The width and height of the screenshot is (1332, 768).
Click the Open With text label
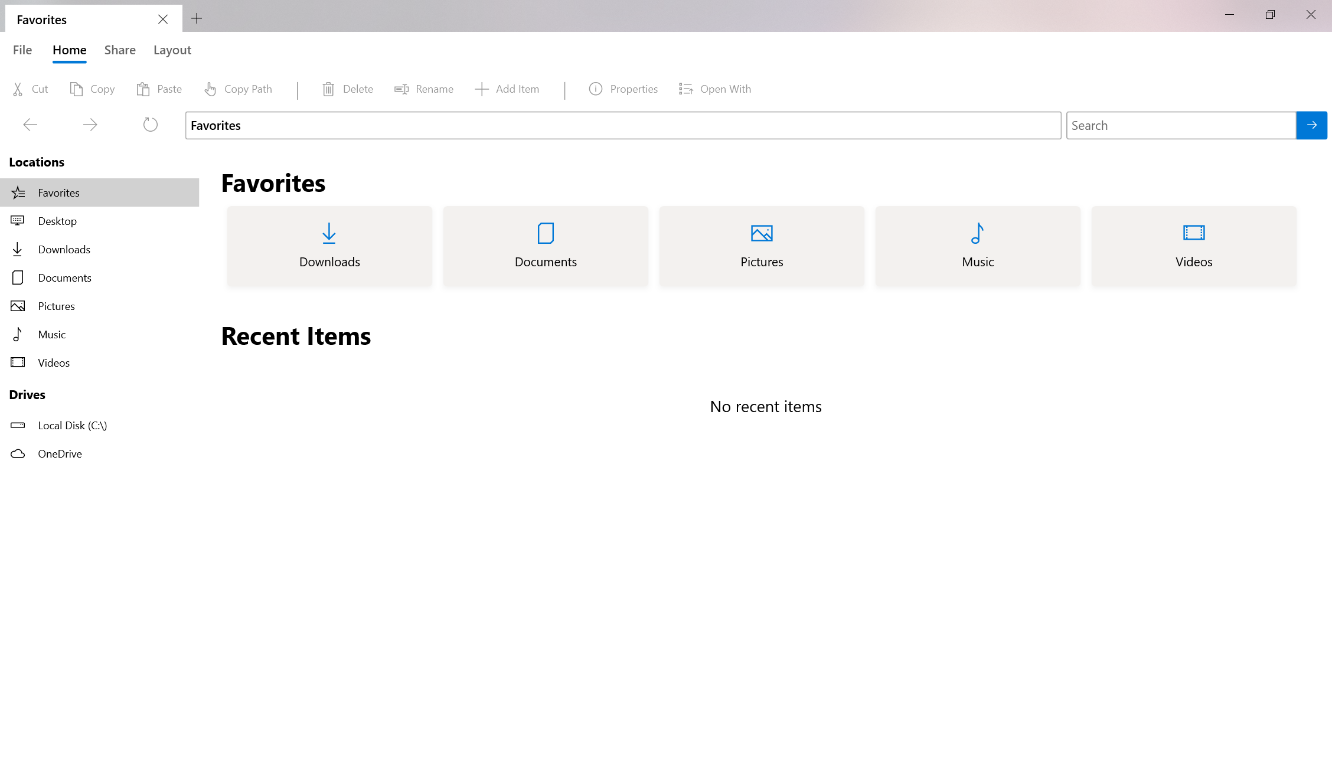pyautogui.click(x=726, y=89)
